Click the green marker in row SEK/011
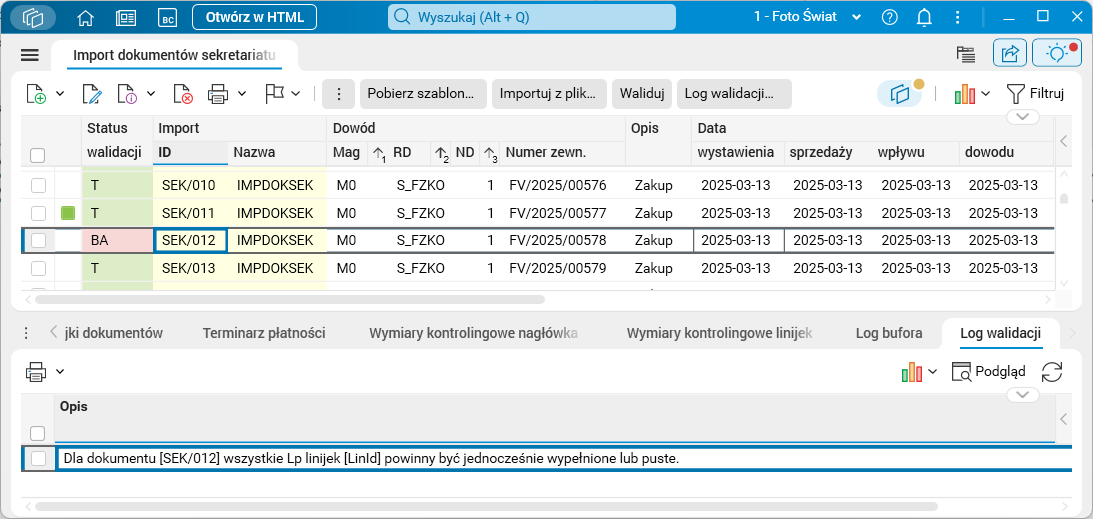Image resolution: width=1093 pixels, height=519 pixels. pyautogui.click(x=68, y=212)
